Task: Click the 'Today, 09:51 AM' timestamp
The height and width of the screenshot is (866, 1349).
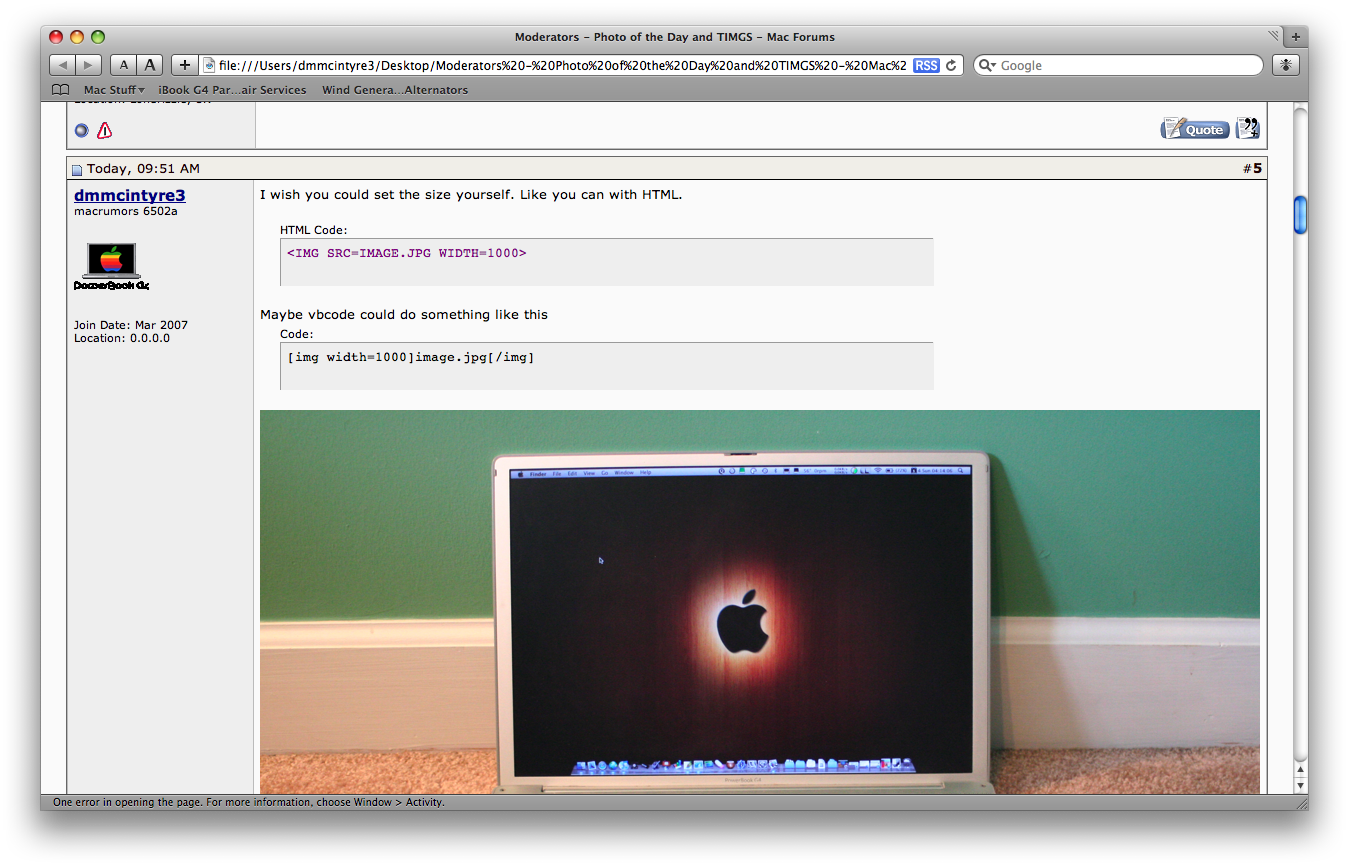Action: tap(143, 169)
